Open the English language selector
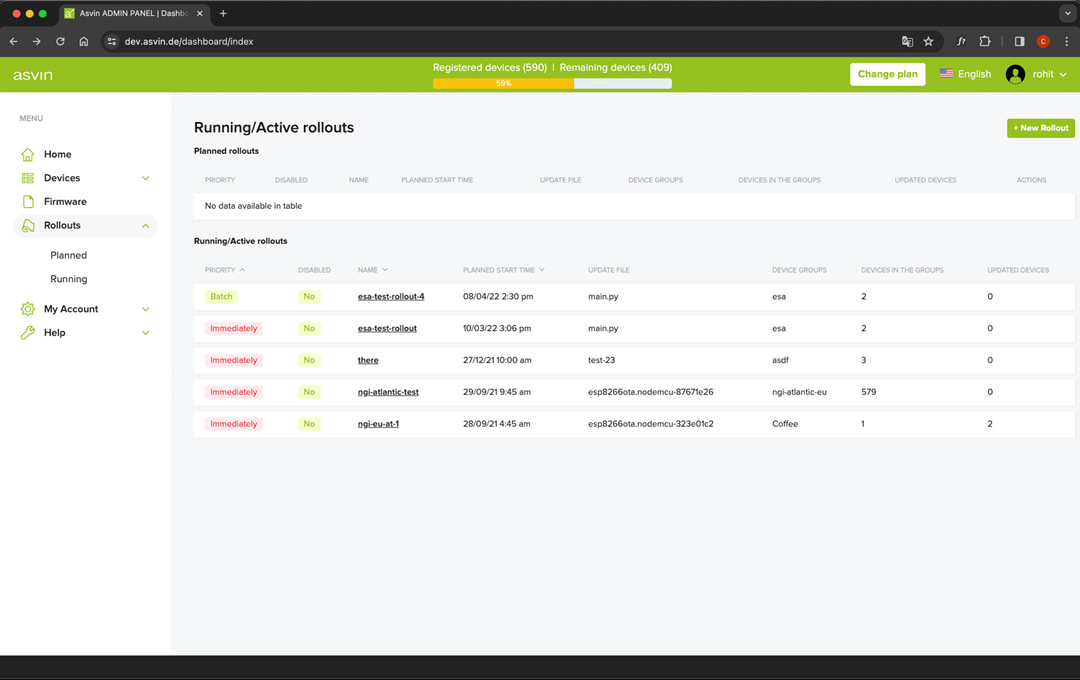 (965, 74)
